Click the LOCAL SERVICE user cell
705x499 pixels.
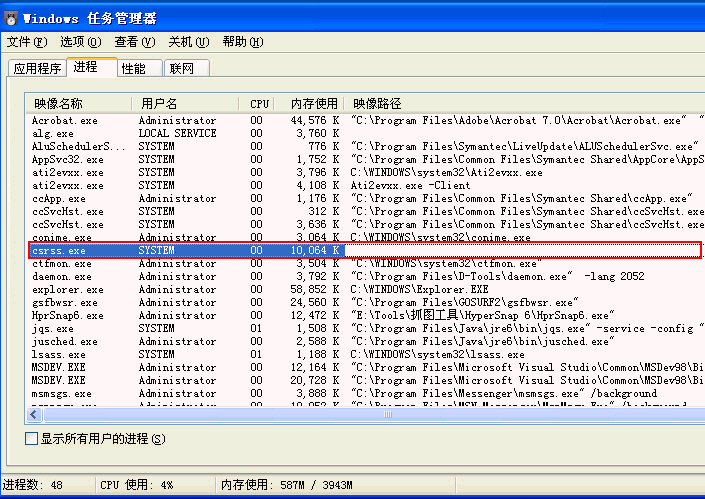pos(177,134)
